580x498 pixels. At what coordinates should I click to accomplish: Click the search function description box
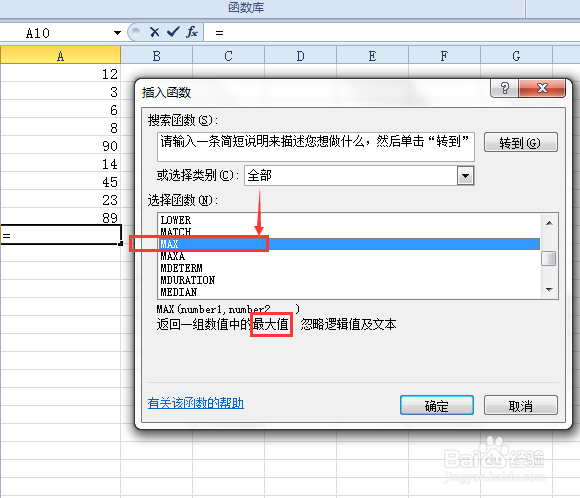point(316,147)
